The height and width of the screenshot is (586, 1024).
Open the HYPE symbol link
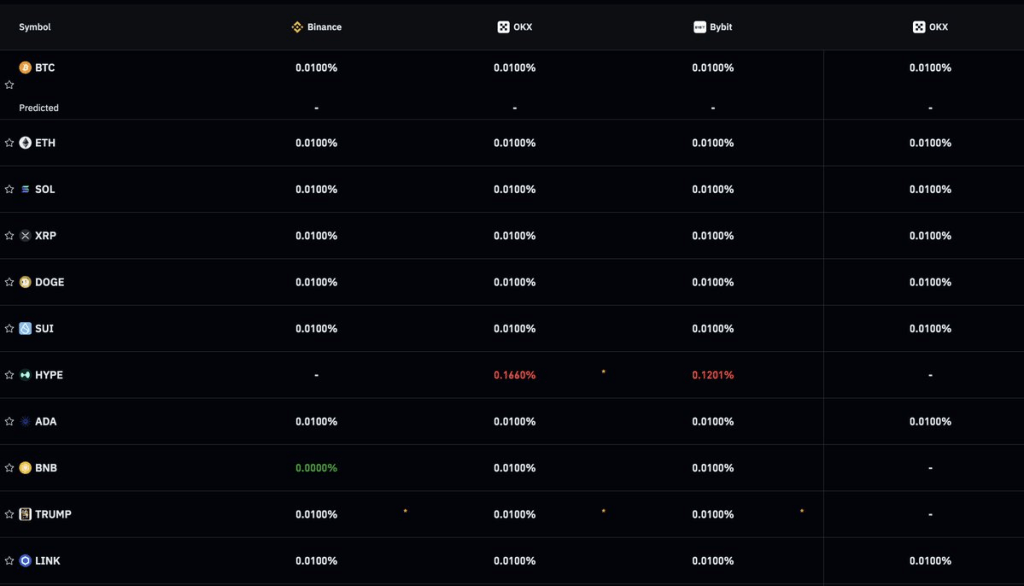pyautogui.click(x=49, y=375)
